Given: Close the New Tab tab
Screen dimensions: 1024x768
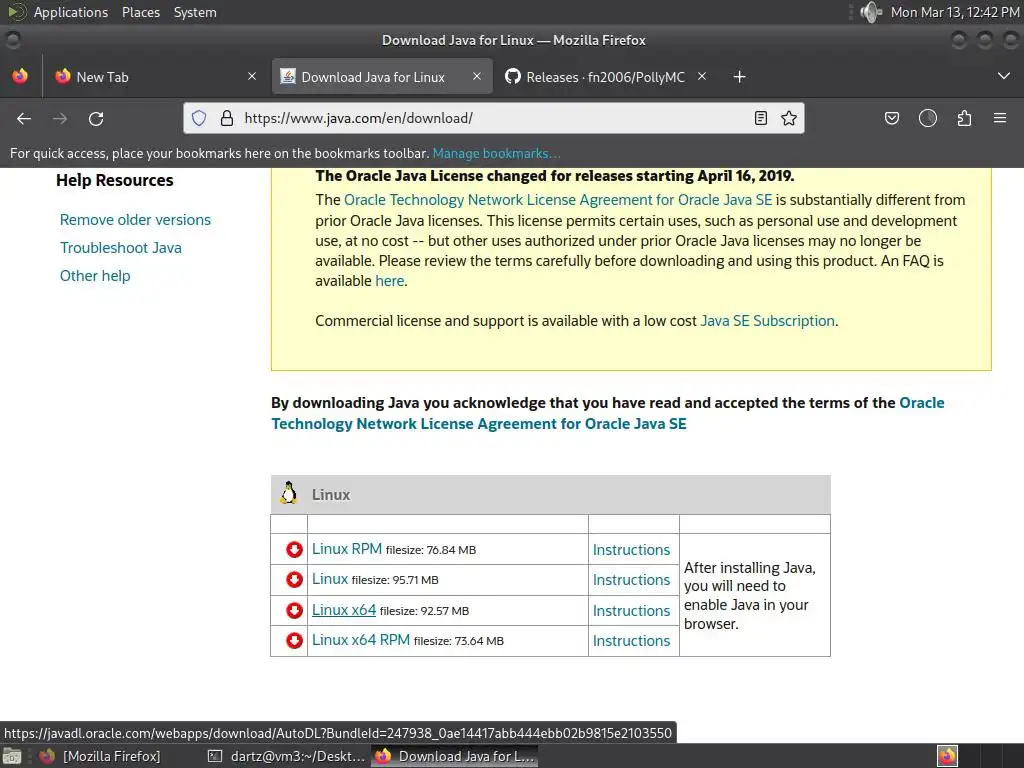Looking at the screenshot, I should (x=252, y=76).
